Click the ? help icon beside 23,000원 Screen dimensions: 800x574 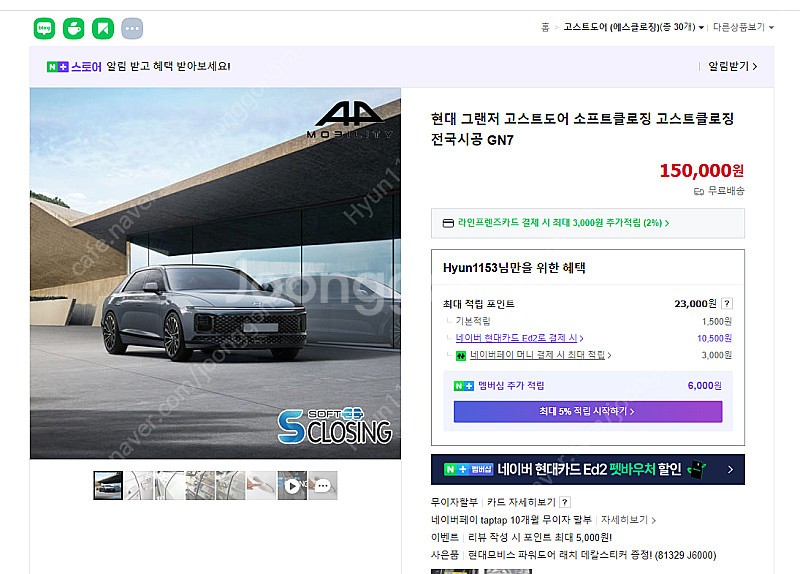(728, 304)
